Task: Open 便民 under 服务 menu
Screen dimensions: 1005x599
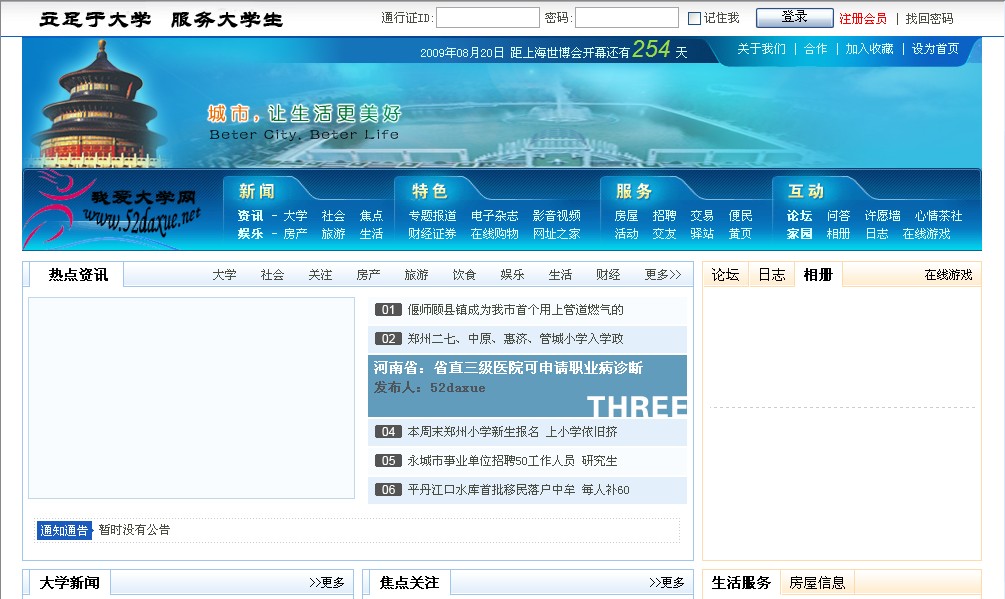Action: (740, 216)
